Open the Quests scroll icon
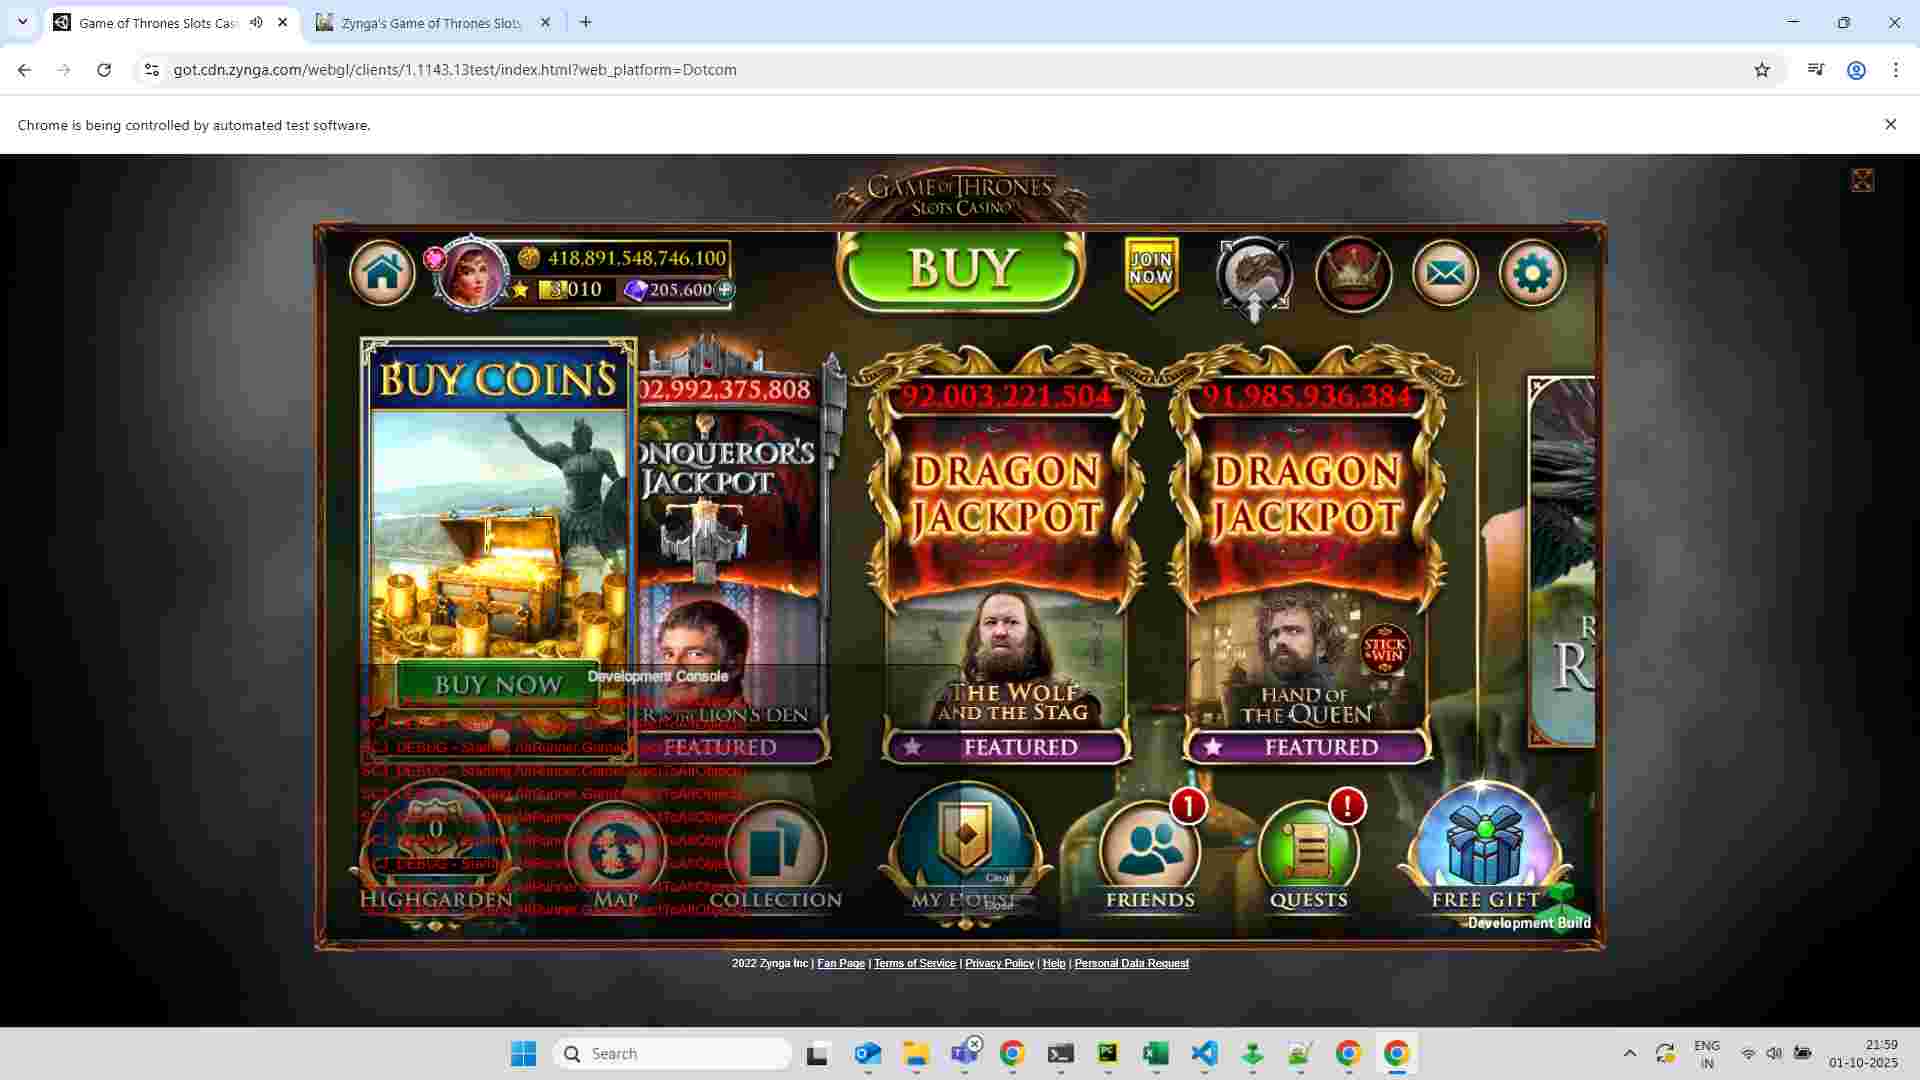 (1308, 850)
